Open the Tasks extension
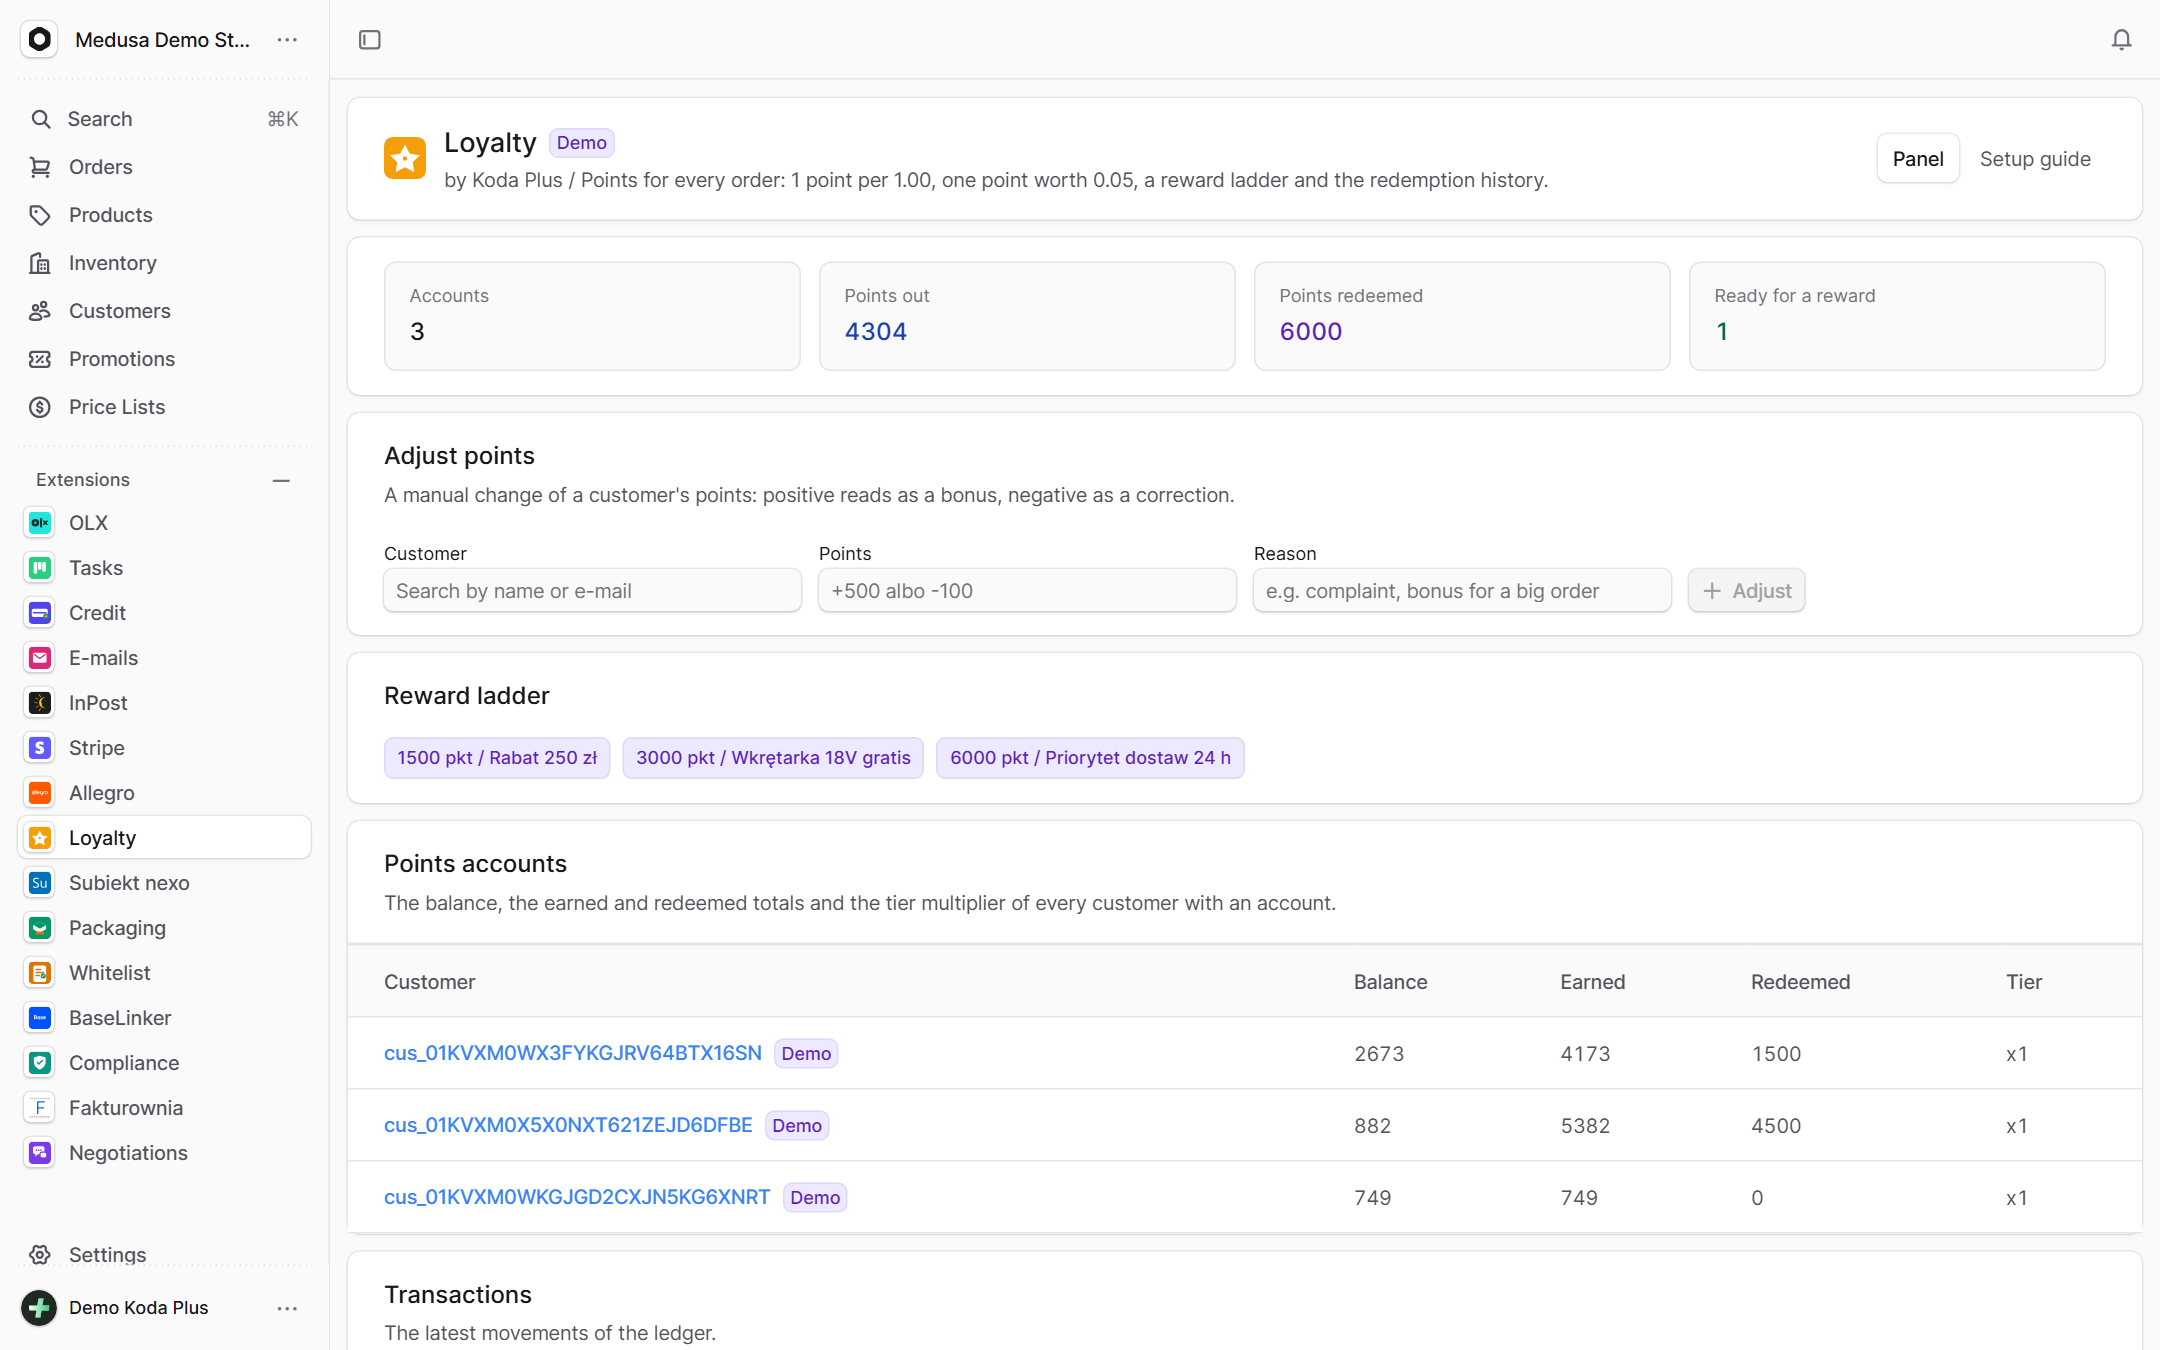Viewport: 2160px width, 1350px height. (165, 568)
